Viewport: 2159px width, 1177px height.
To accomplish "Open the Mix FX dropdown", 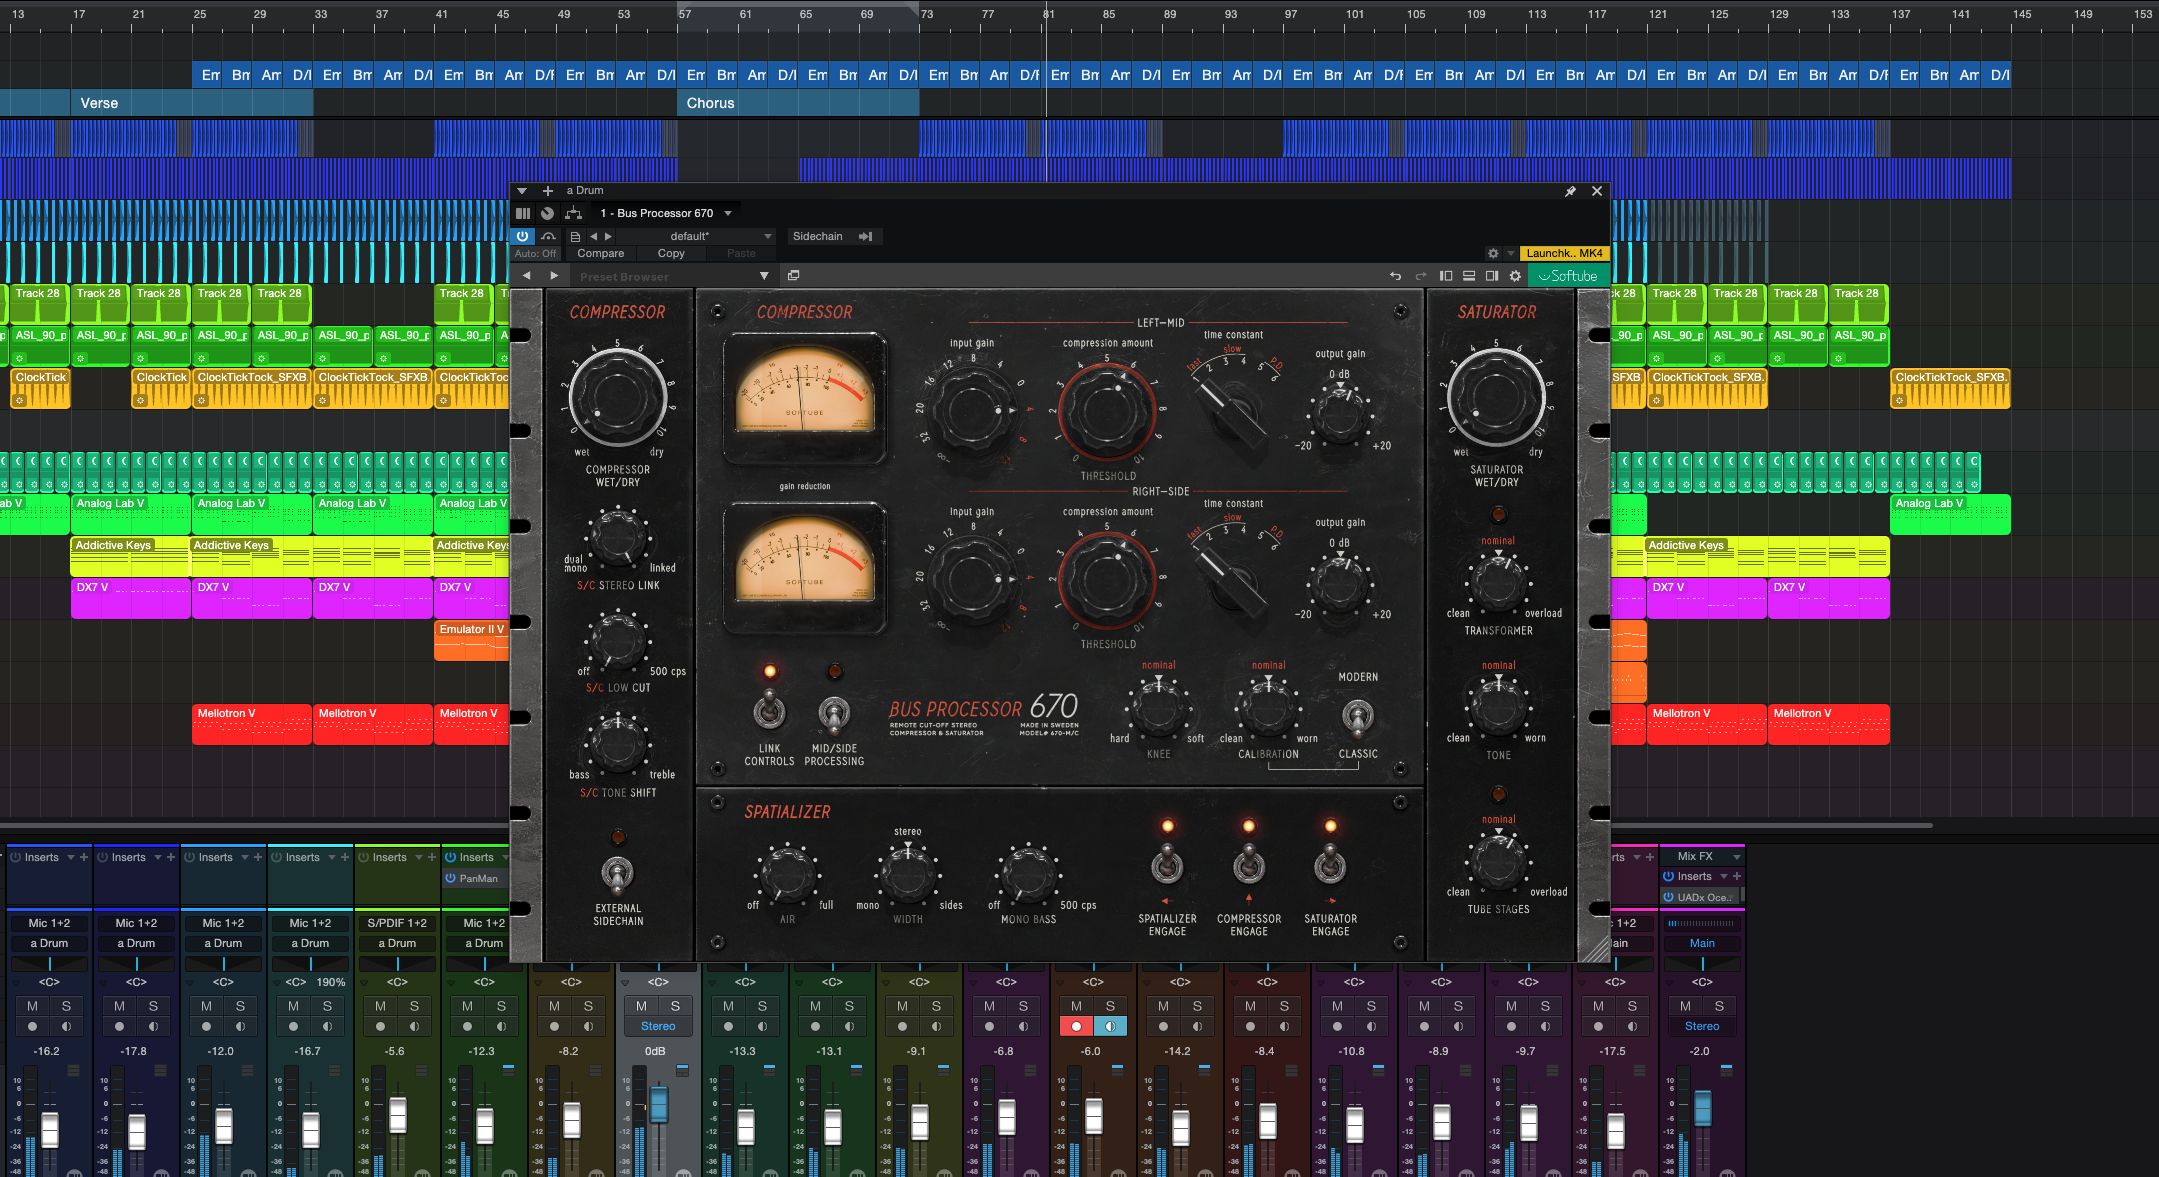I will [x=1702, y=857].
